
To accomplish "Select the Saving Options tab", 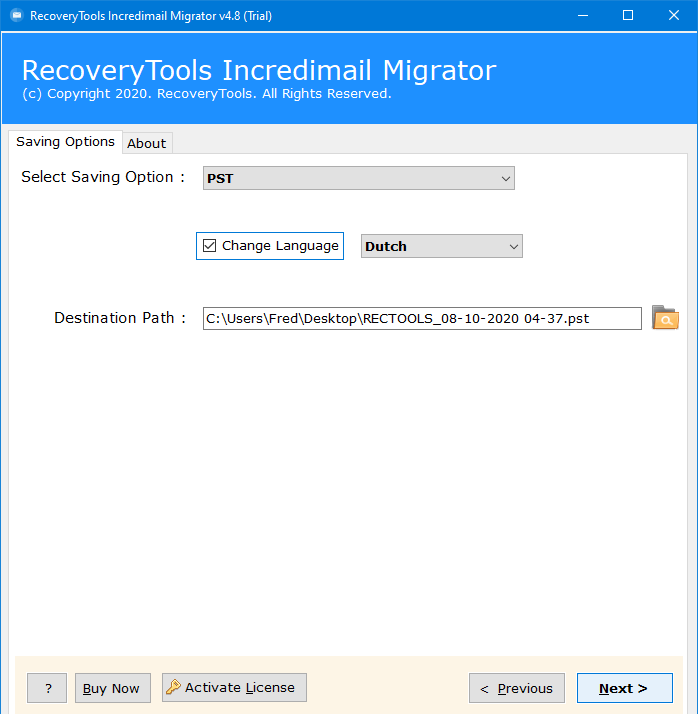I will point(66,142).
